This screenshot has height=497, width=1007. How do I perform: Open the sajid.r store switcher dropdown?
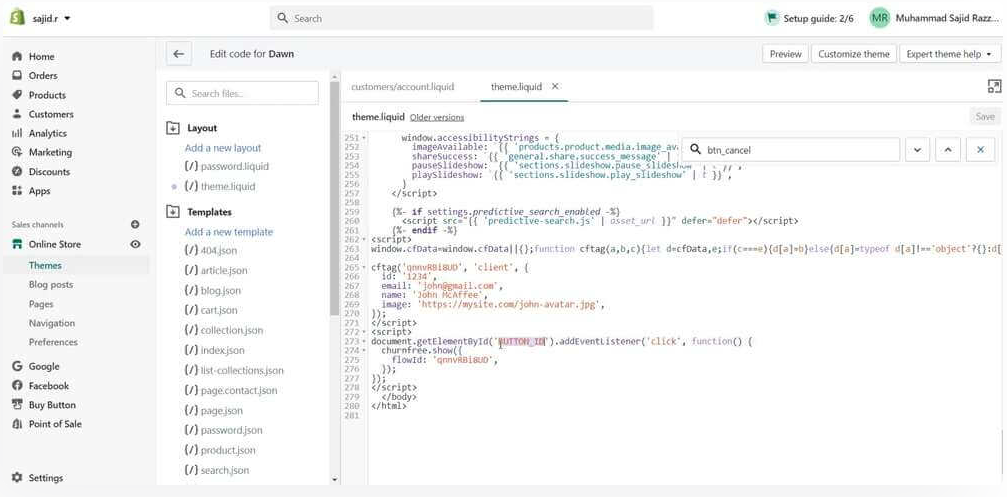[51, 19]
